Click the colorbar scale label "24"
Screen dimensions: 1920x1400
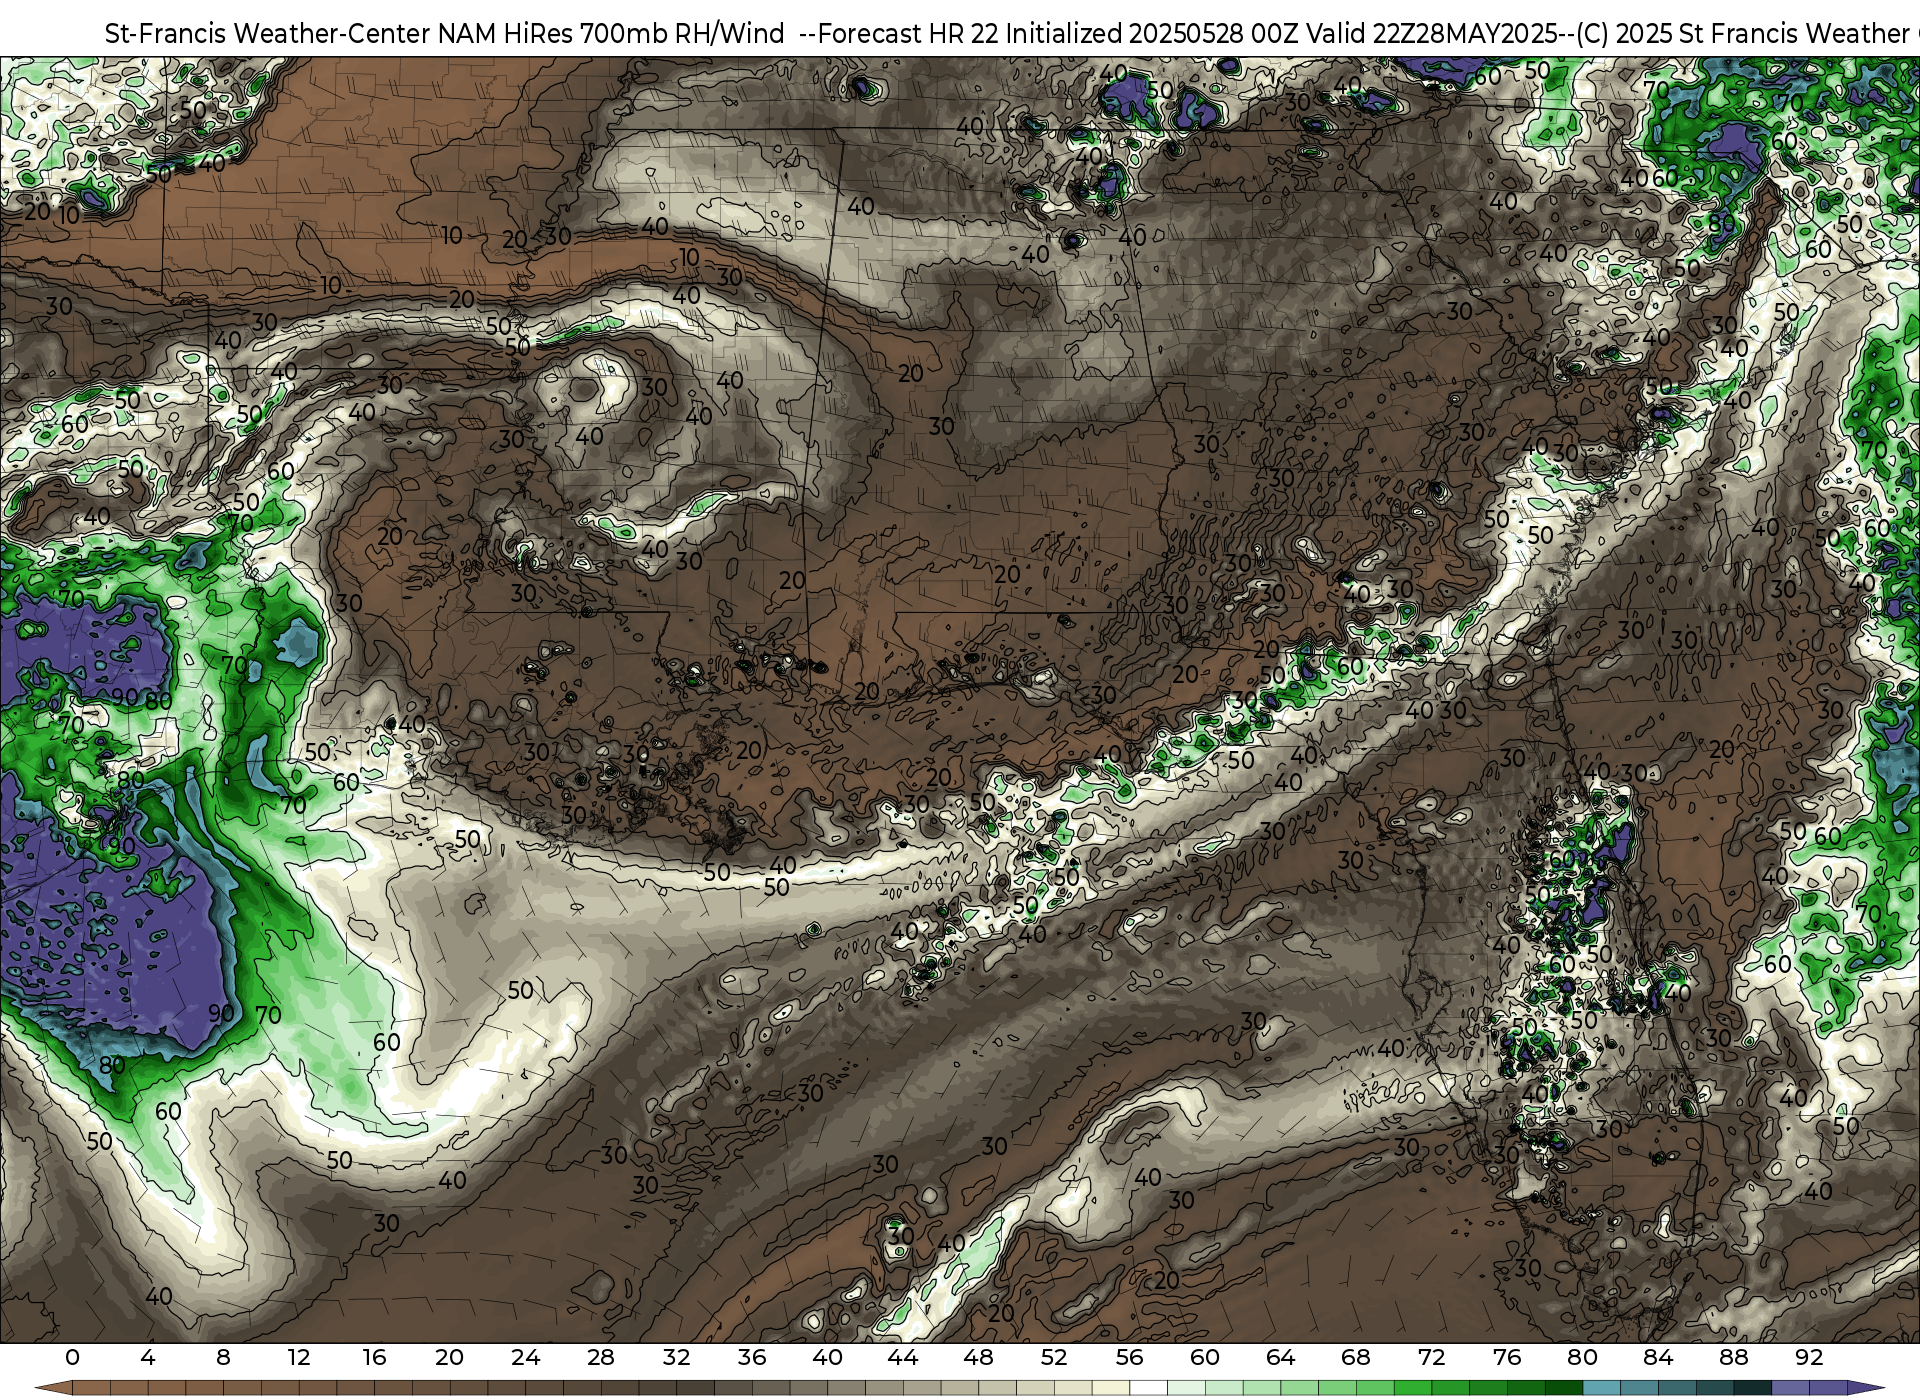525,1357
